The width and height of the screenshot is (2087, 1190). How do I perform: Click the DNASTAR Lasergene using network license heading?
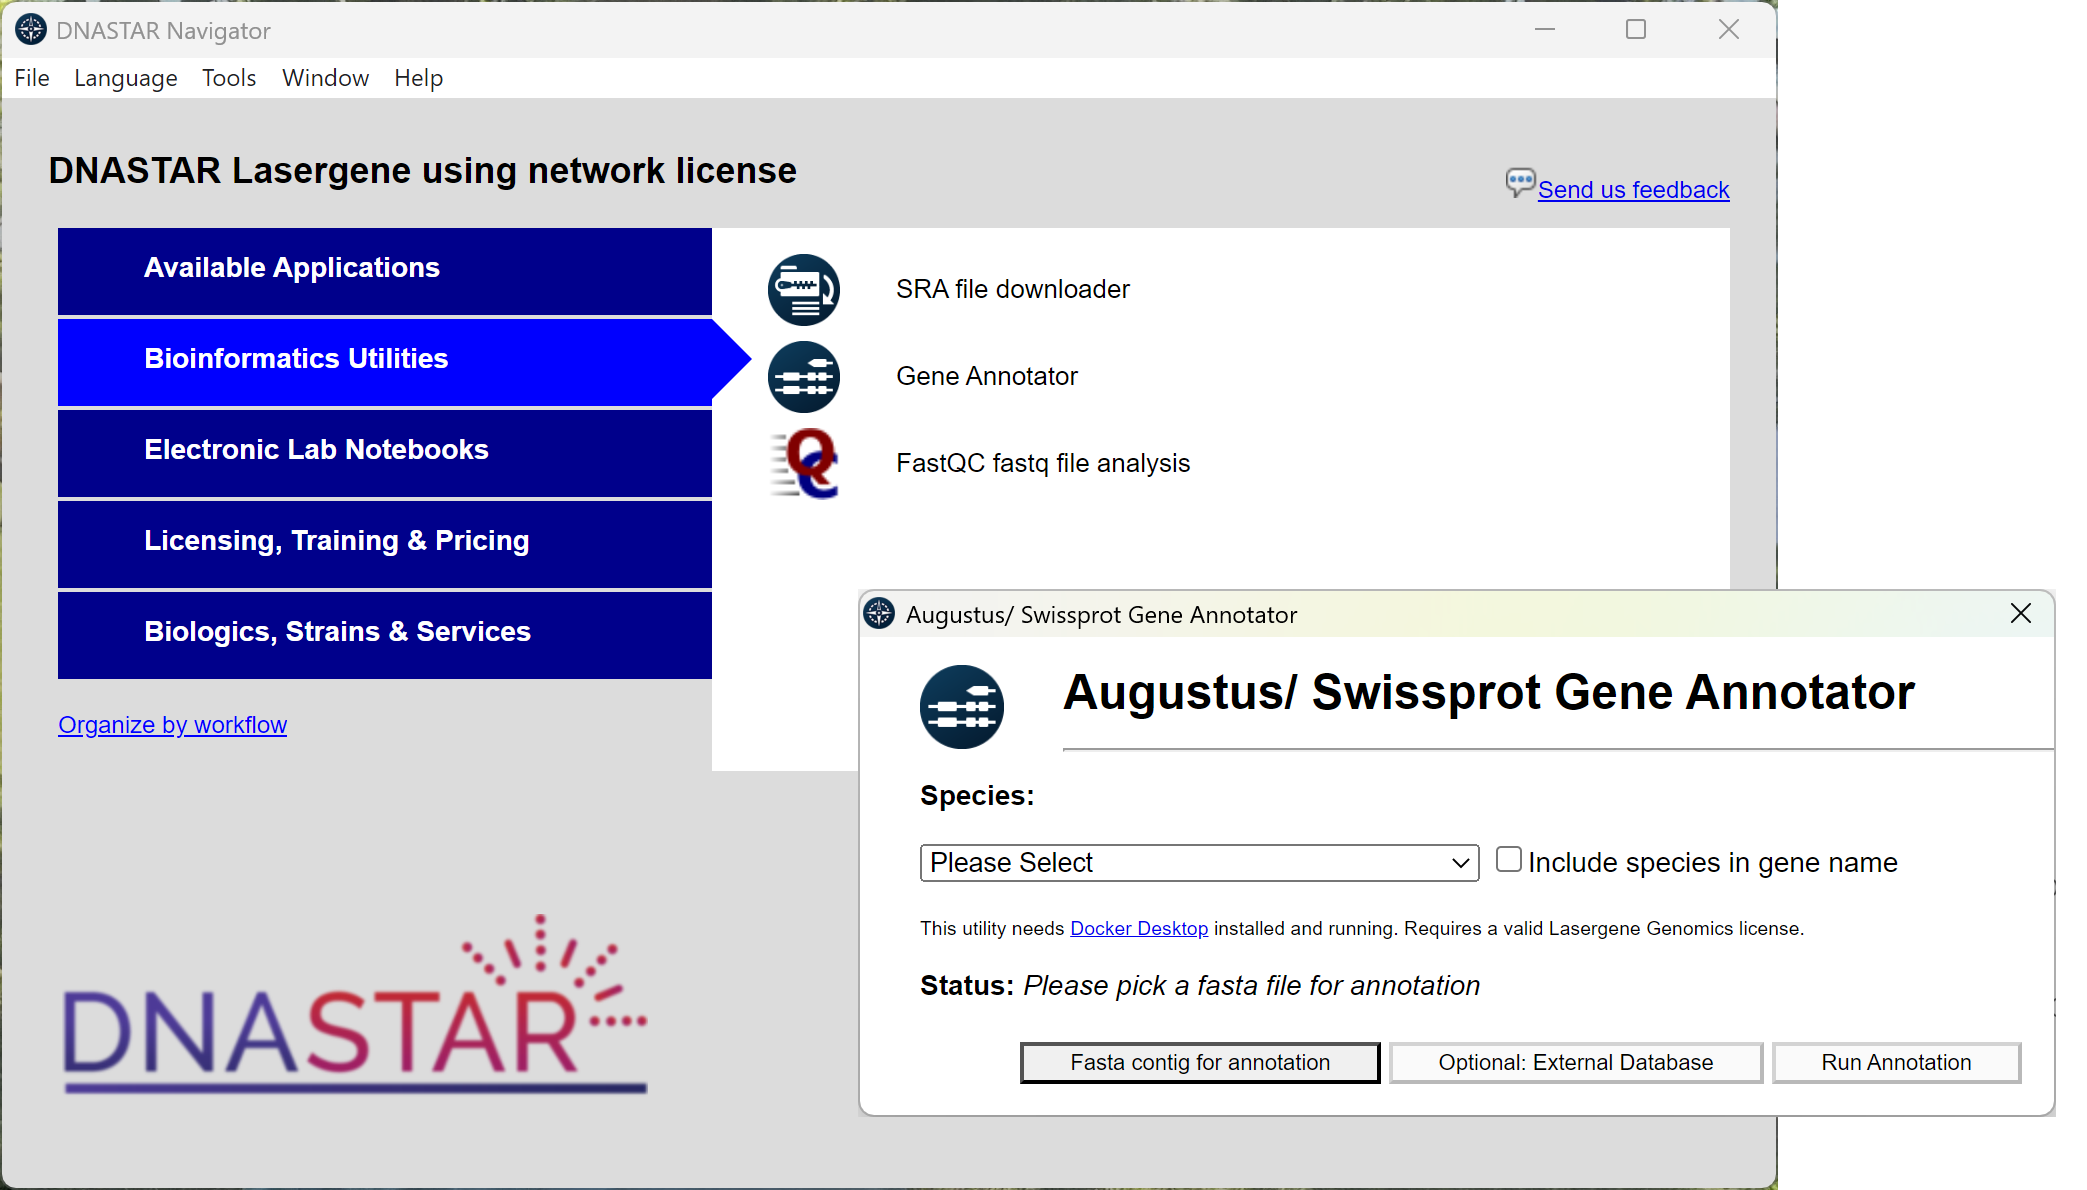coord(422,170)
